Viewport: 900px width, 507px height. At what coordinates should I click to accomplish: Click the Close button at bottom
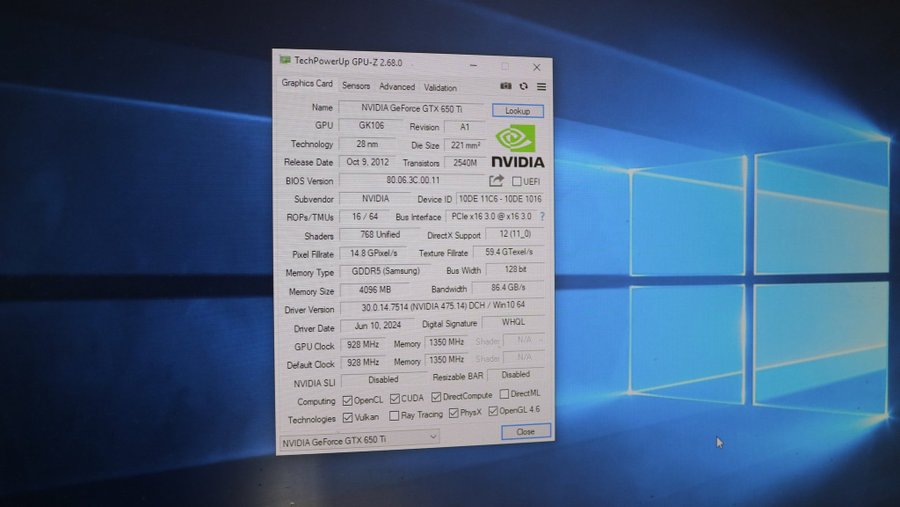525,432
